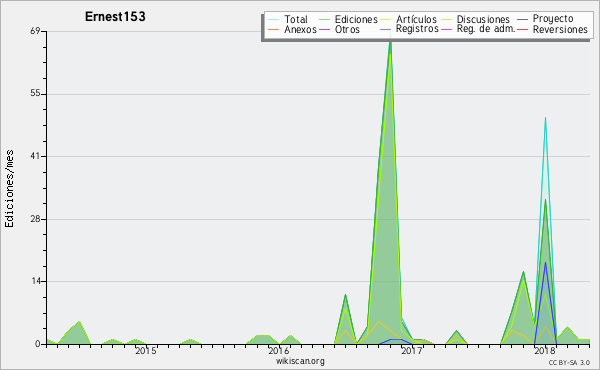The height and width of the screenshot is (370, 600).
Task: Click the red Reversiones legend line swatch
Action: point(523,29)
